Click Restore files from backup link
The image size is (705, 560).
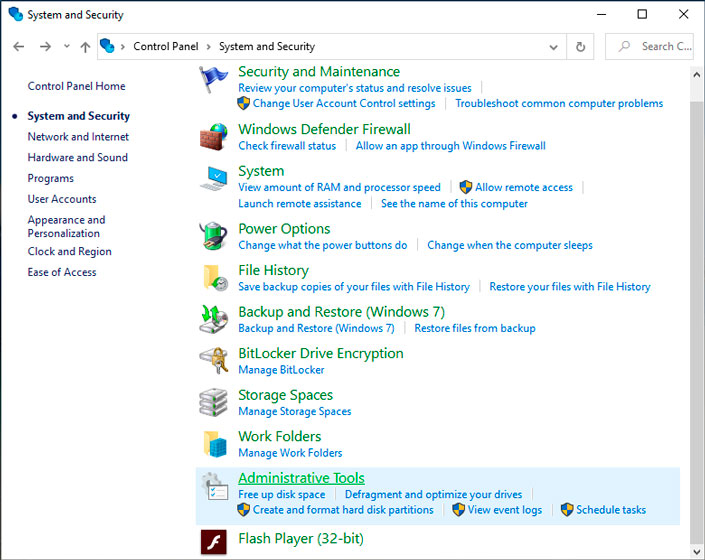475,328
